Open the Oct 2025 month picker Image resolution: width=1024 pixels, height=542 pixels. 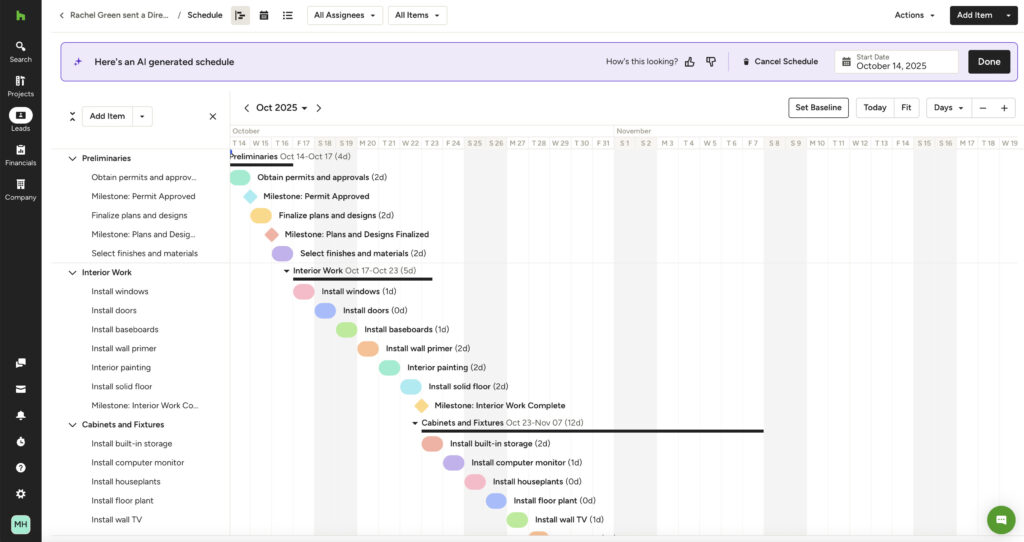pyautogui.click(x=281, y=108)
